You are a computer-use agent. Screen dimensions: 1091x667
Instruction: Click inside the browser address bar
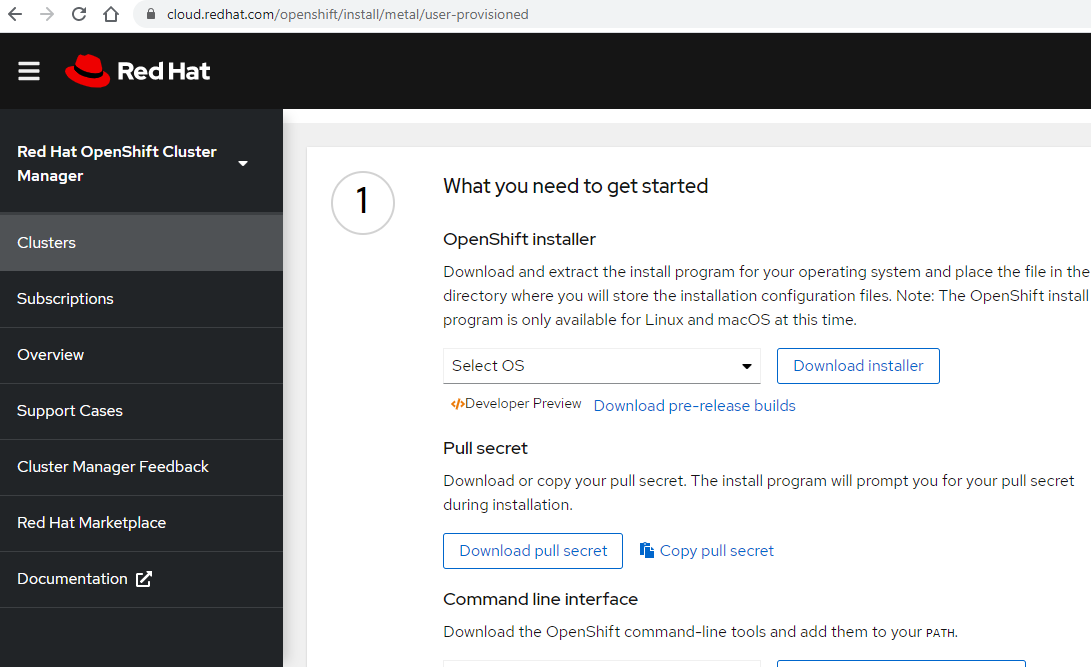[x=400, y=15]
